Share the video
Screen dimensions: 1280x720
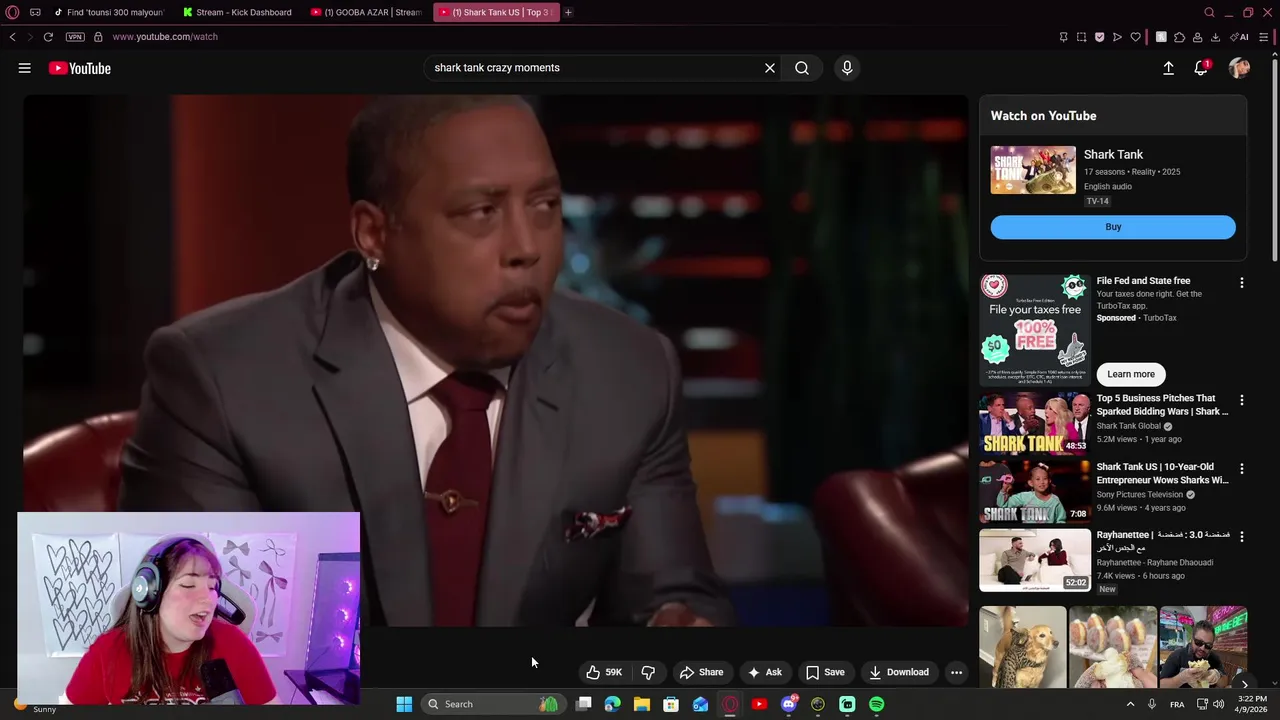pos(701,672)
